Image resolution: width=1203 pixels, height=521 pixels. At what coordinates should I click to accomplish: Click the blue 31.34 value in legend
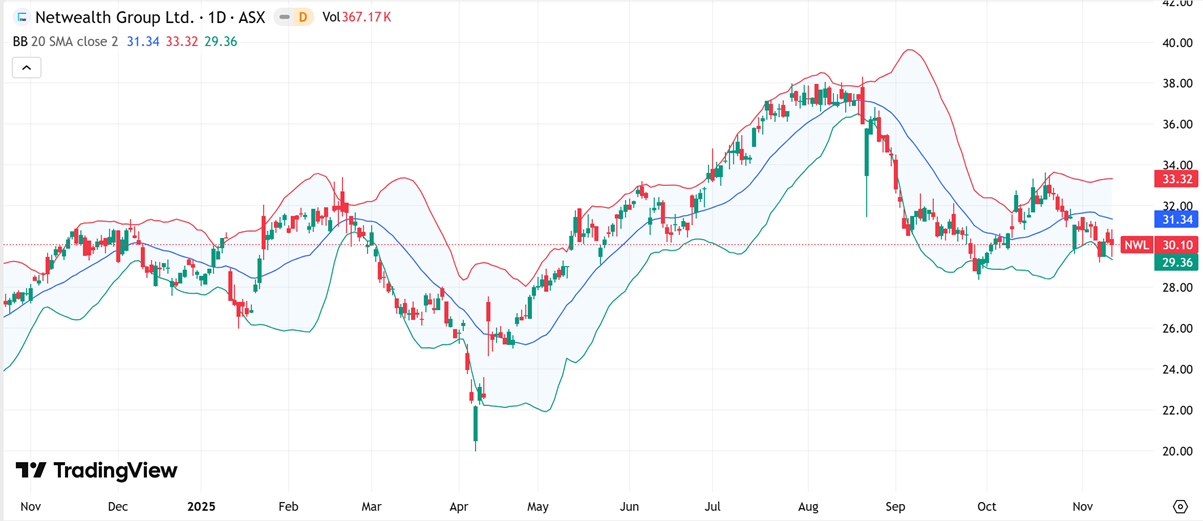coord(143,41)
